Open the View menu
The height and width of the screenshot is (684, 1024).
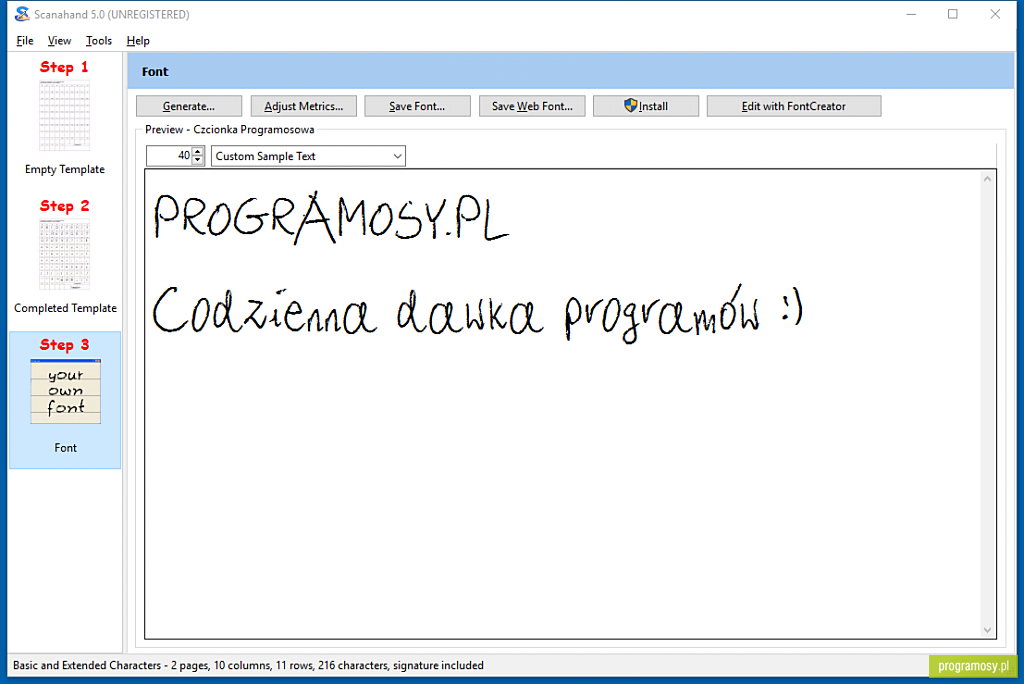coord(59,41)
